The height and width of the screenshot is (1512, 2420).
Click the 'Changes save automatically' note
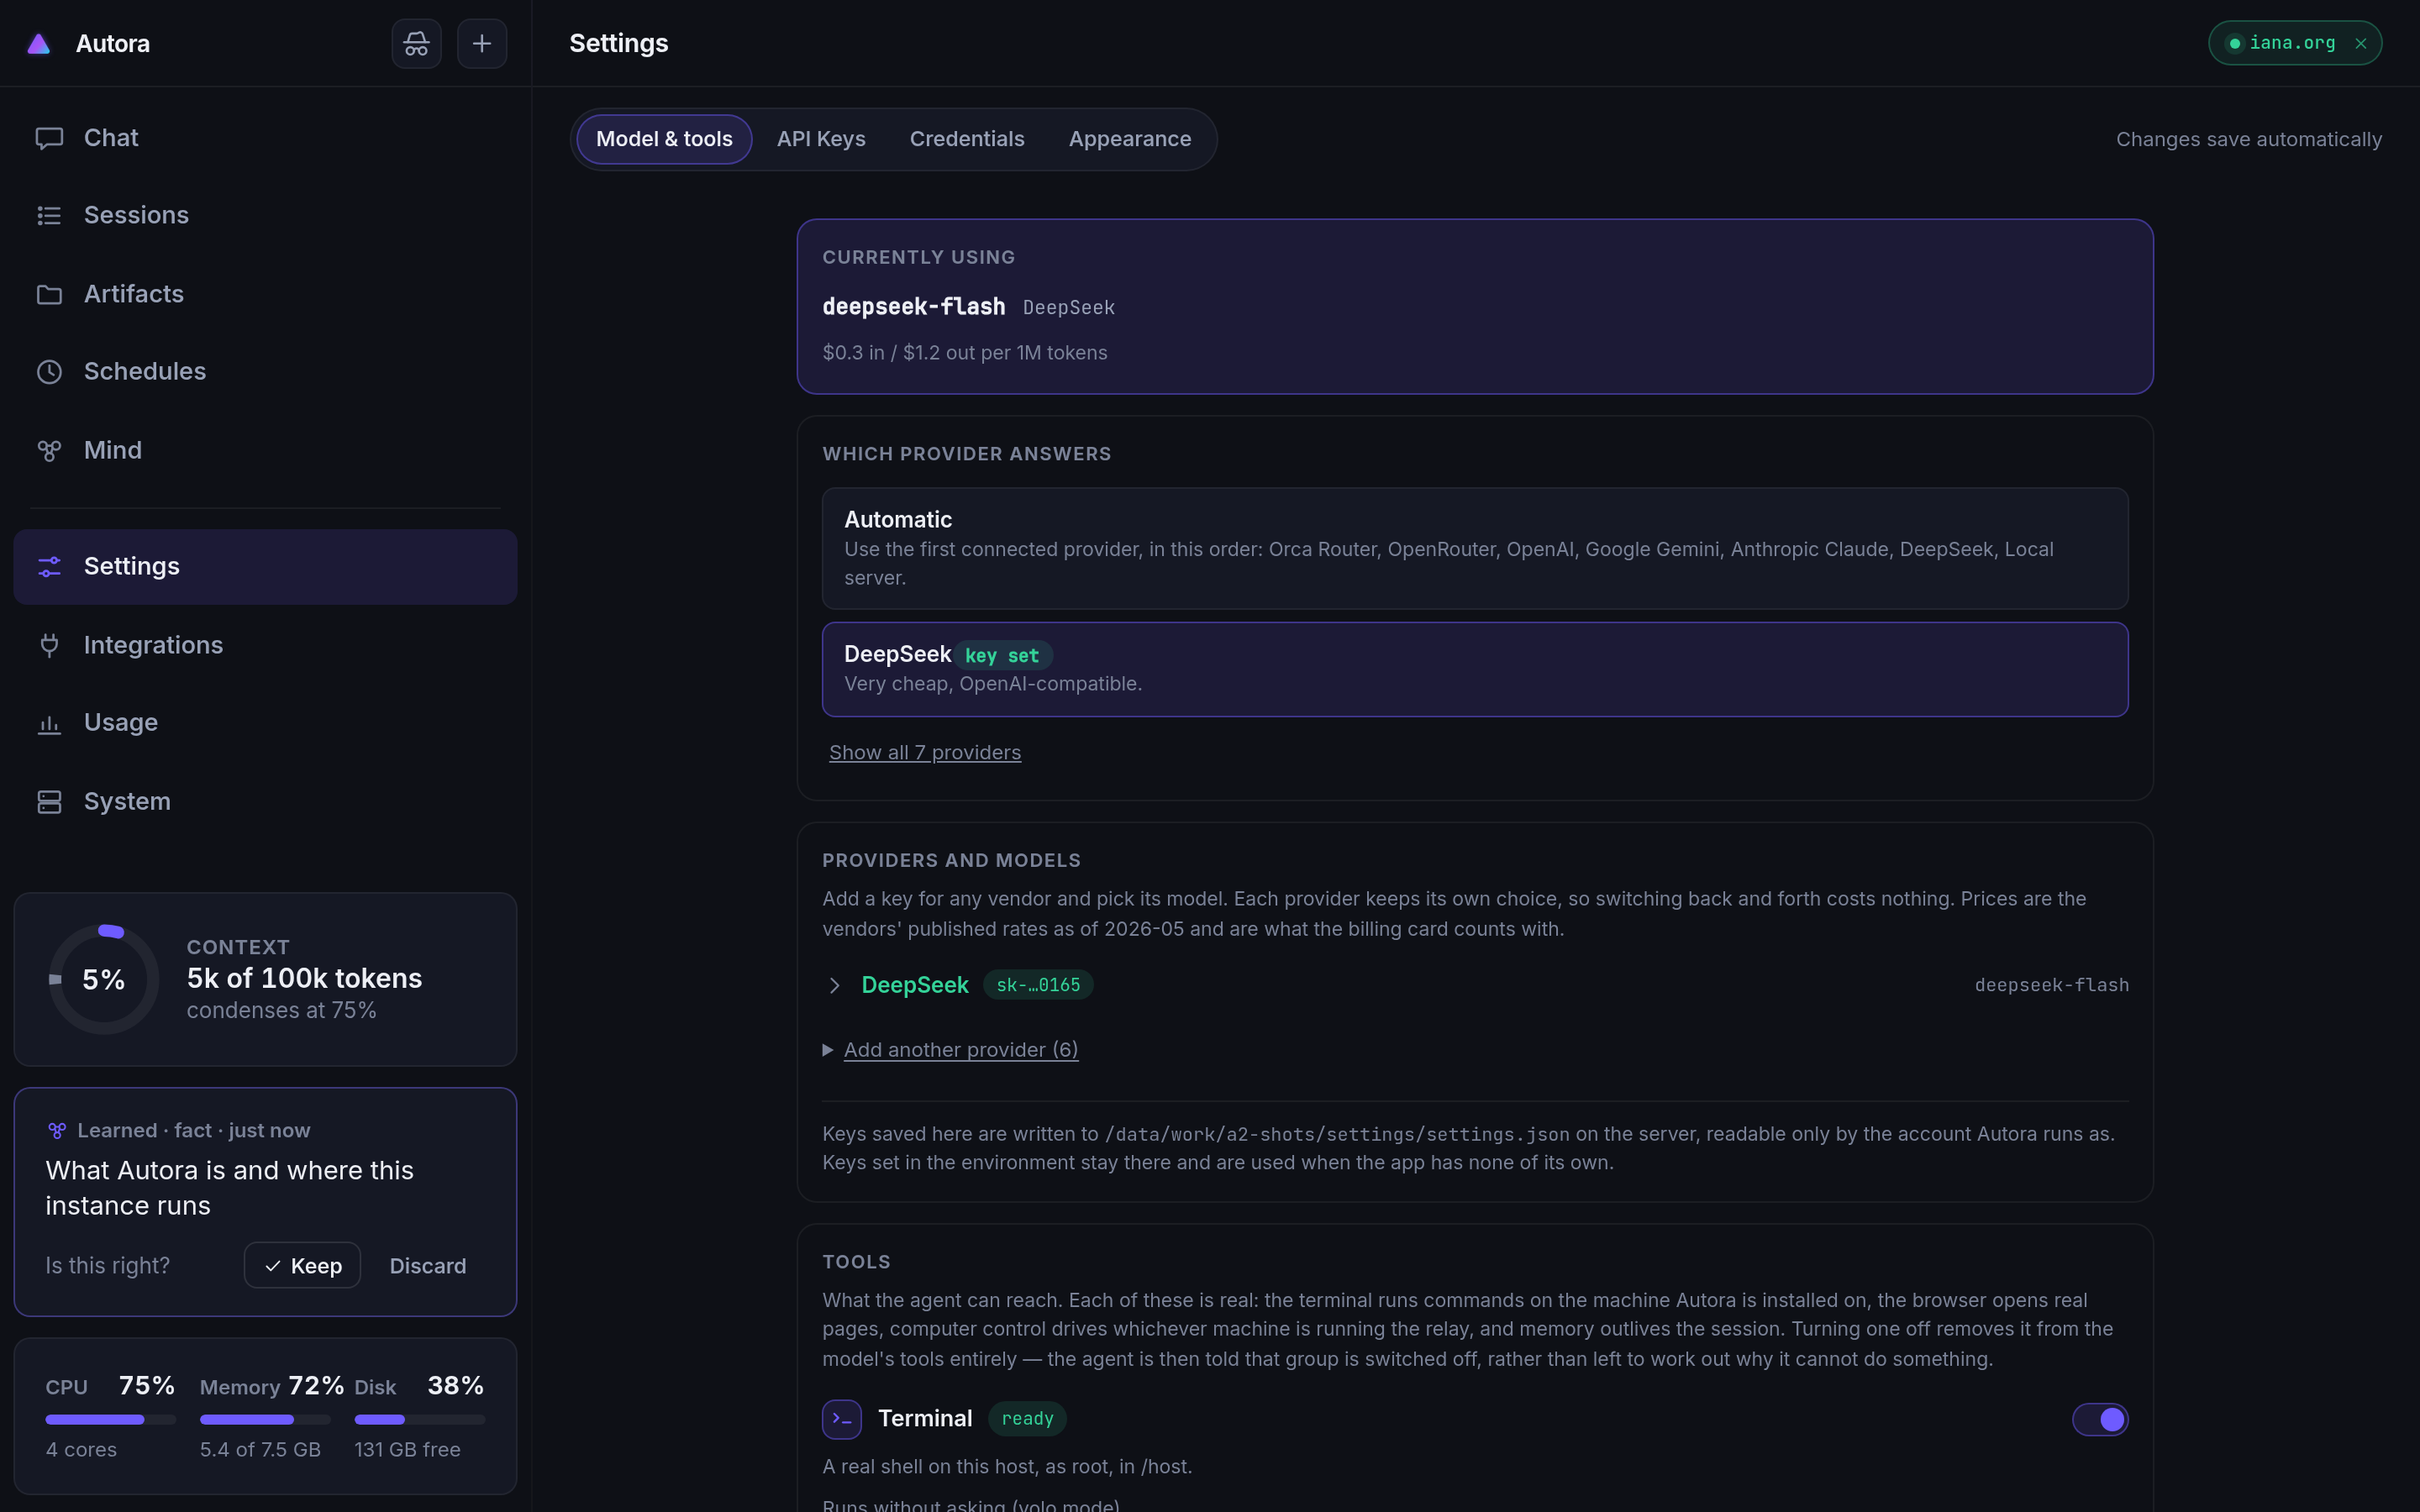[x=2248, y=139]
